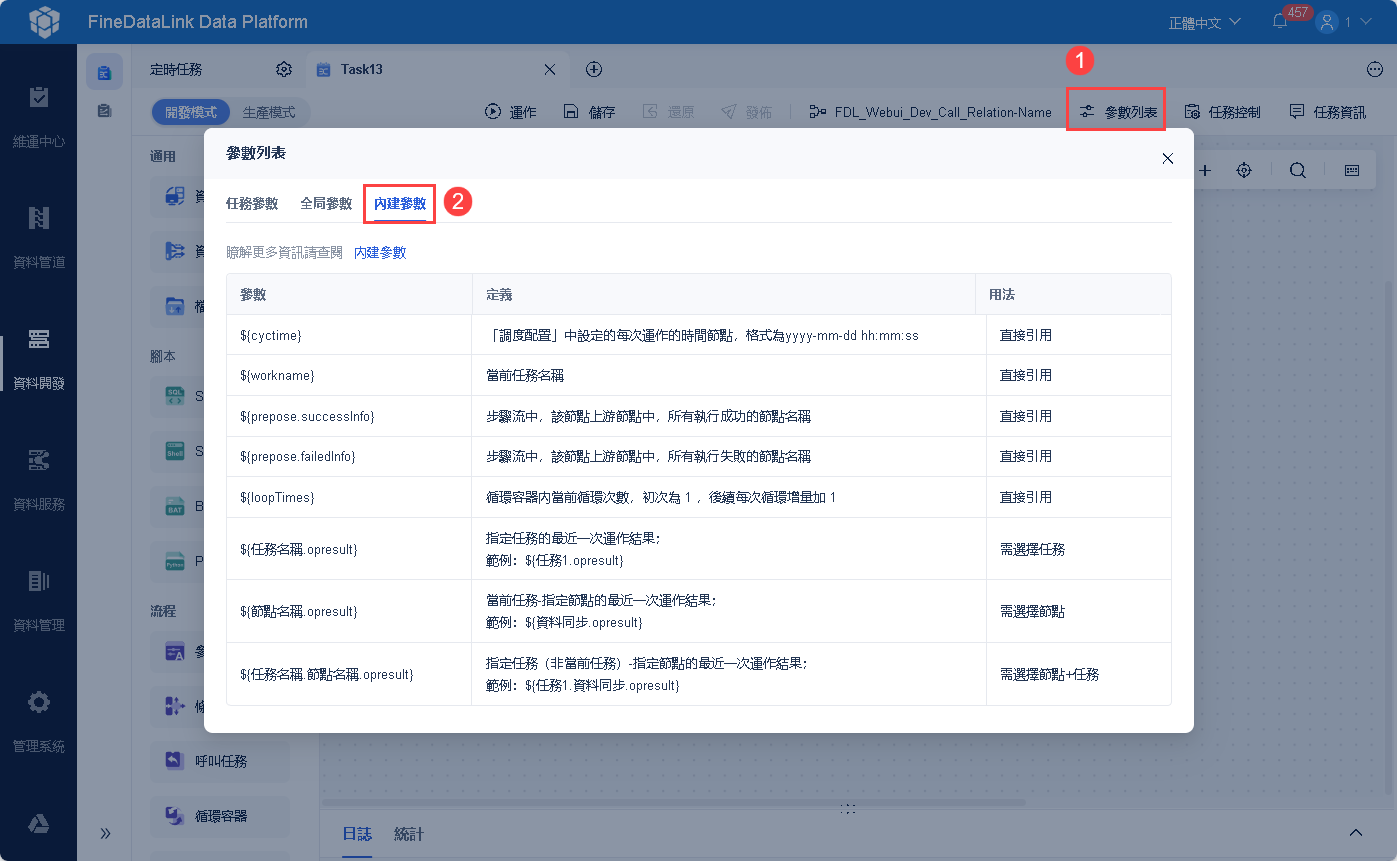Viewport: 1397px width, 861px height.
Task: Click the ${workname} parameter cell
Action: [x=349, y=375]
